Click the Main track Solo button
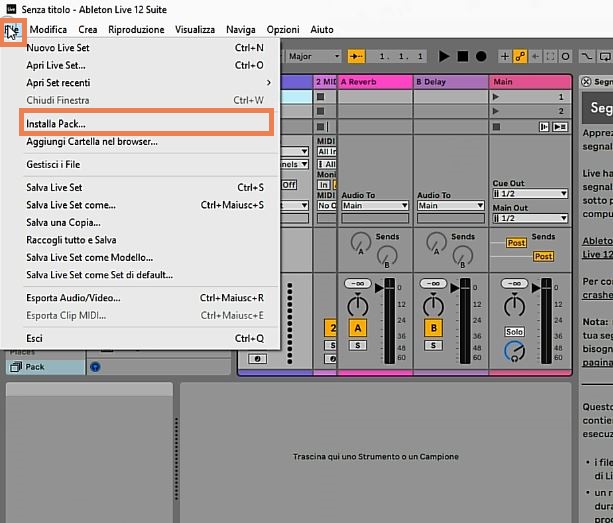613x523 pixels. click(x=514, y=331)
